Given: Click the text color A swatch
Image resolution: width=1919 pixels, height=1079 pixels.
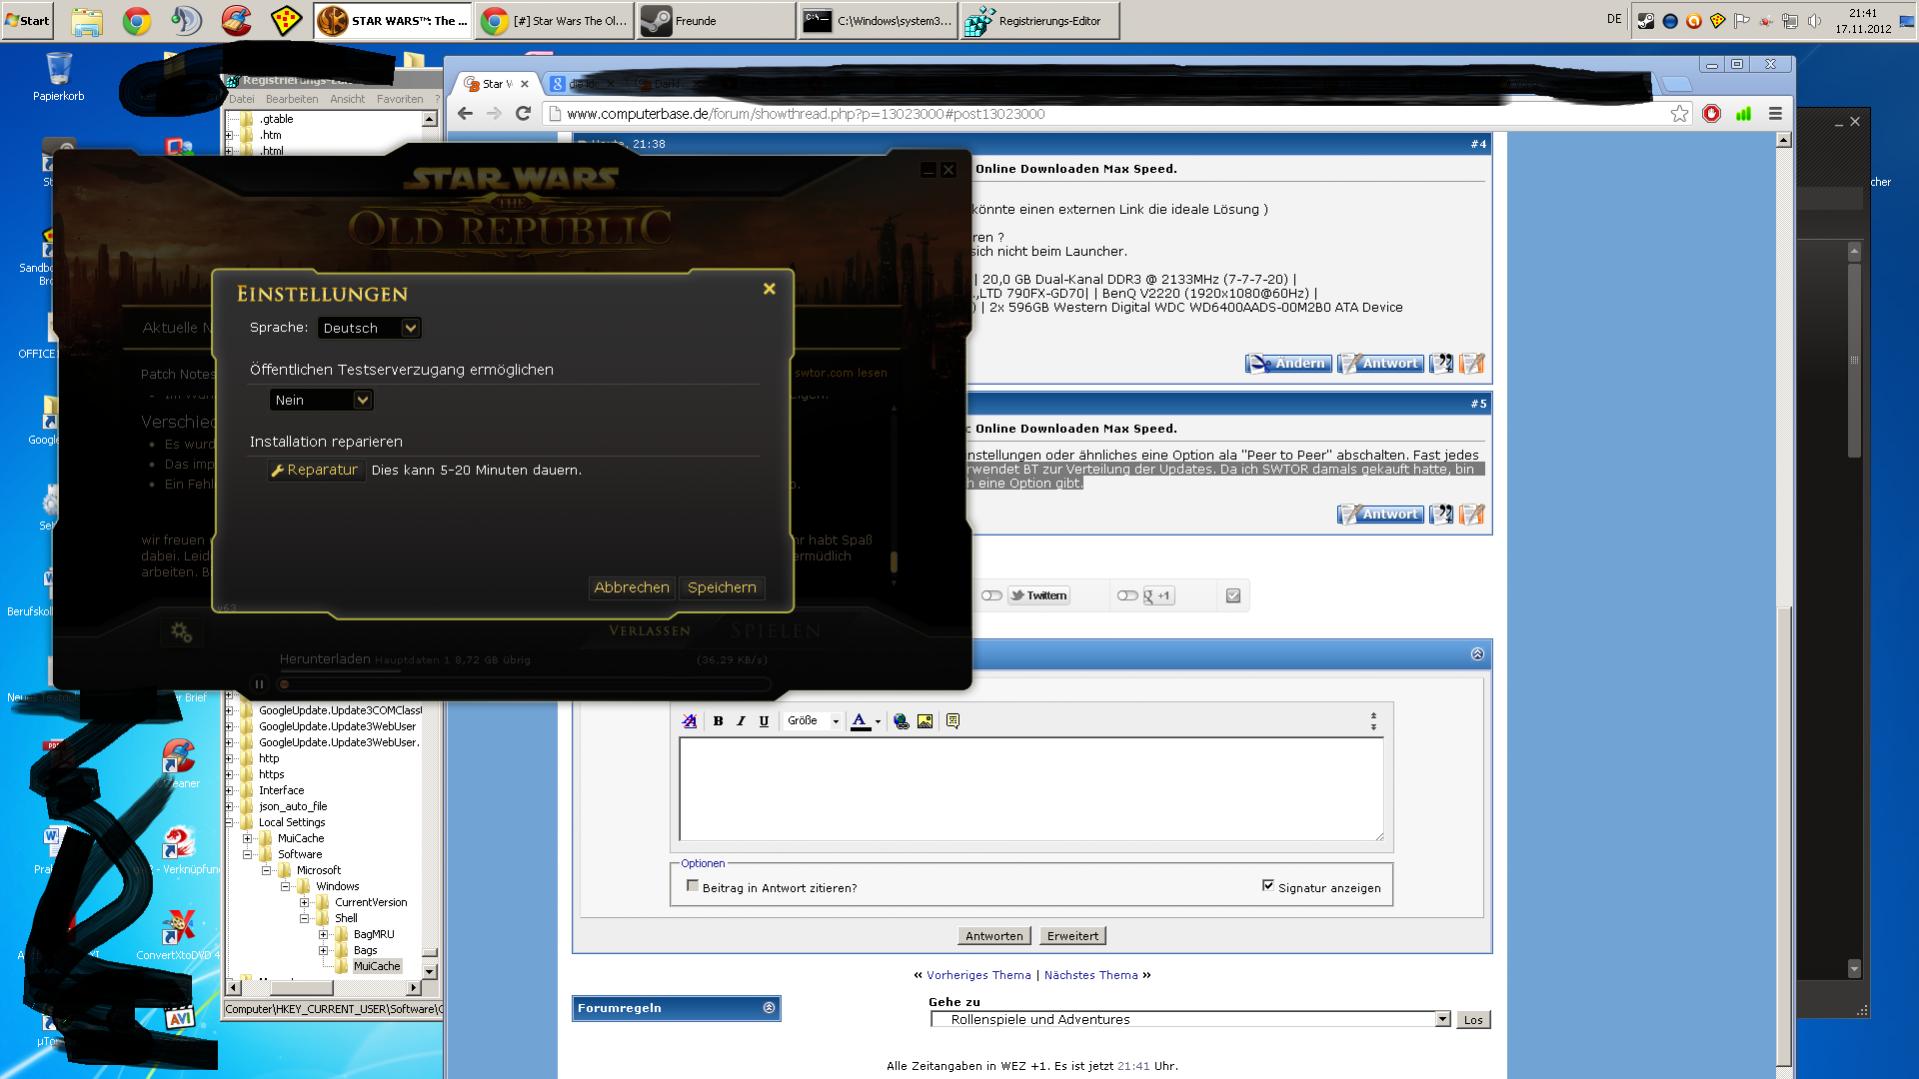Looking at the screenshot, I should click(860, 721).
